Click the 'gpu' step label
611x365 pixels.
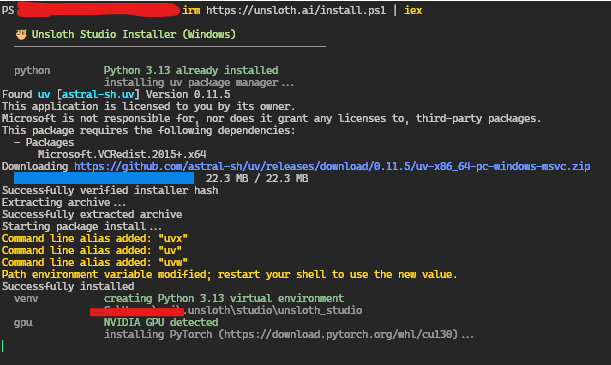23,323
